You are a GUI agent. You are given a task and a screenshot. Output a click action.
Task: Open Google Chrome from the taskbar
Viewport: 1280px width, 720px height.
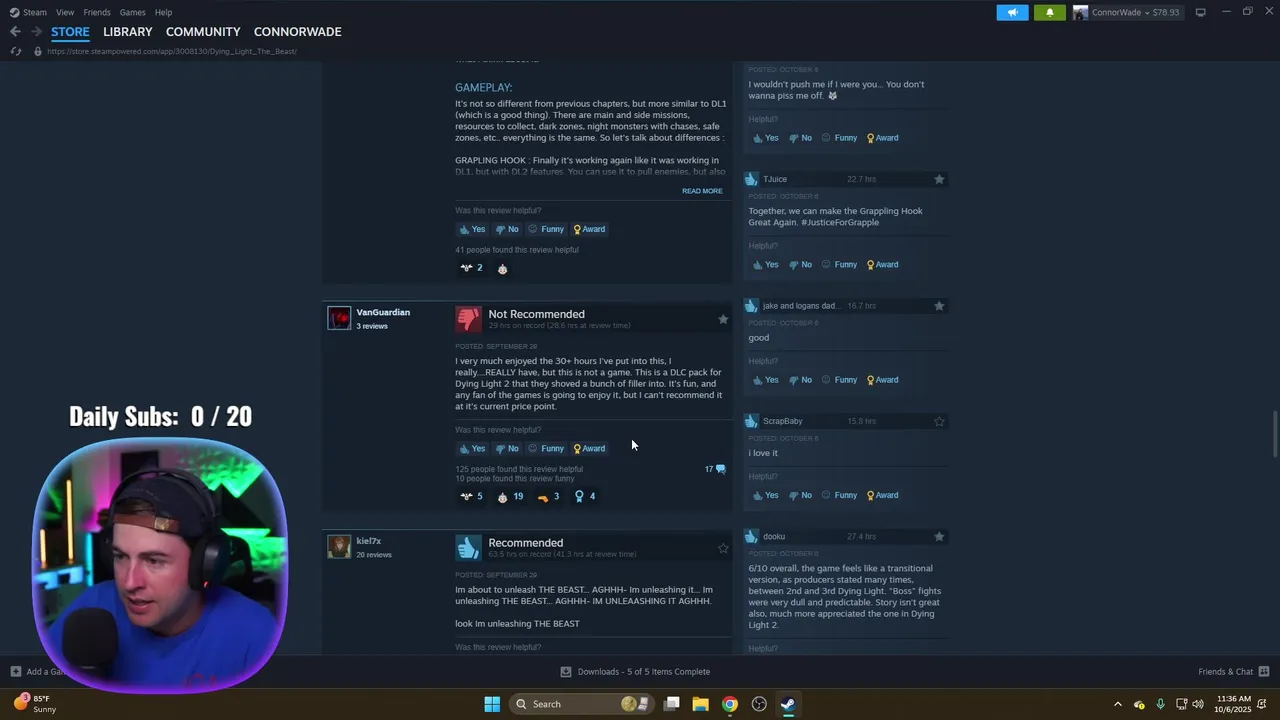click(730, 704)
